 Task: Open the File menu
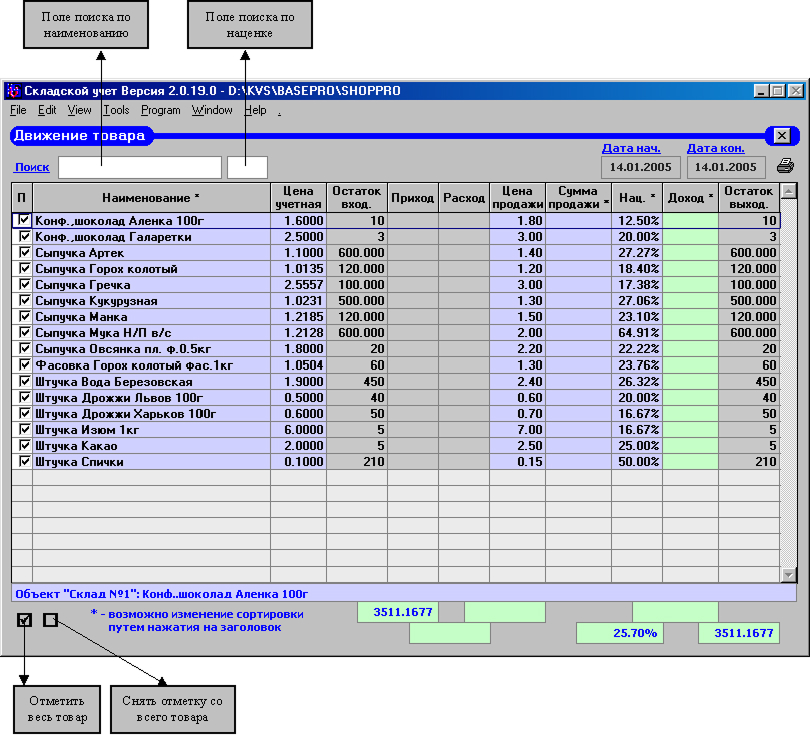click(18, 110)
